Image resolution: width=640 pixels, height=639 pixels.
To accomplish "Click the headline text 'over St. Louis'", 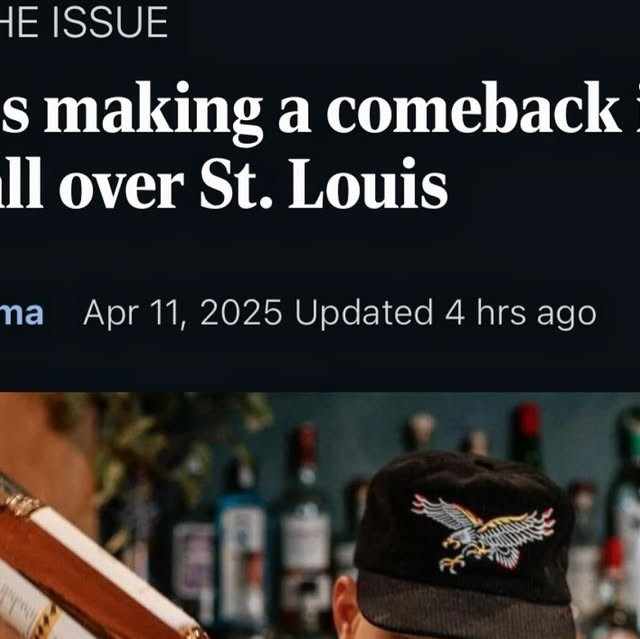I will pyautogui.click(x=253, y=184).
